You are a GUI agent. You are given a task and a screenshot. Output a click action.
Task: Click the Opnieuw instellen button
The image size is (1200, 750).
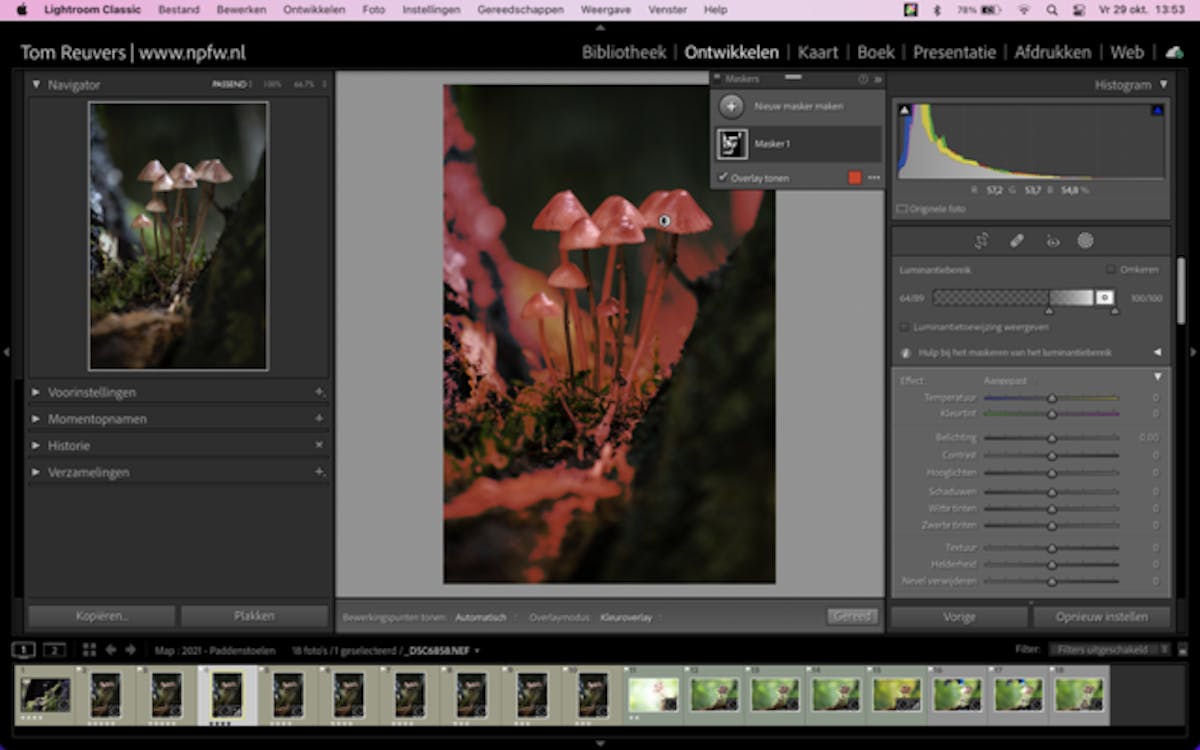pyautogui.click(x=1101, y=616)
